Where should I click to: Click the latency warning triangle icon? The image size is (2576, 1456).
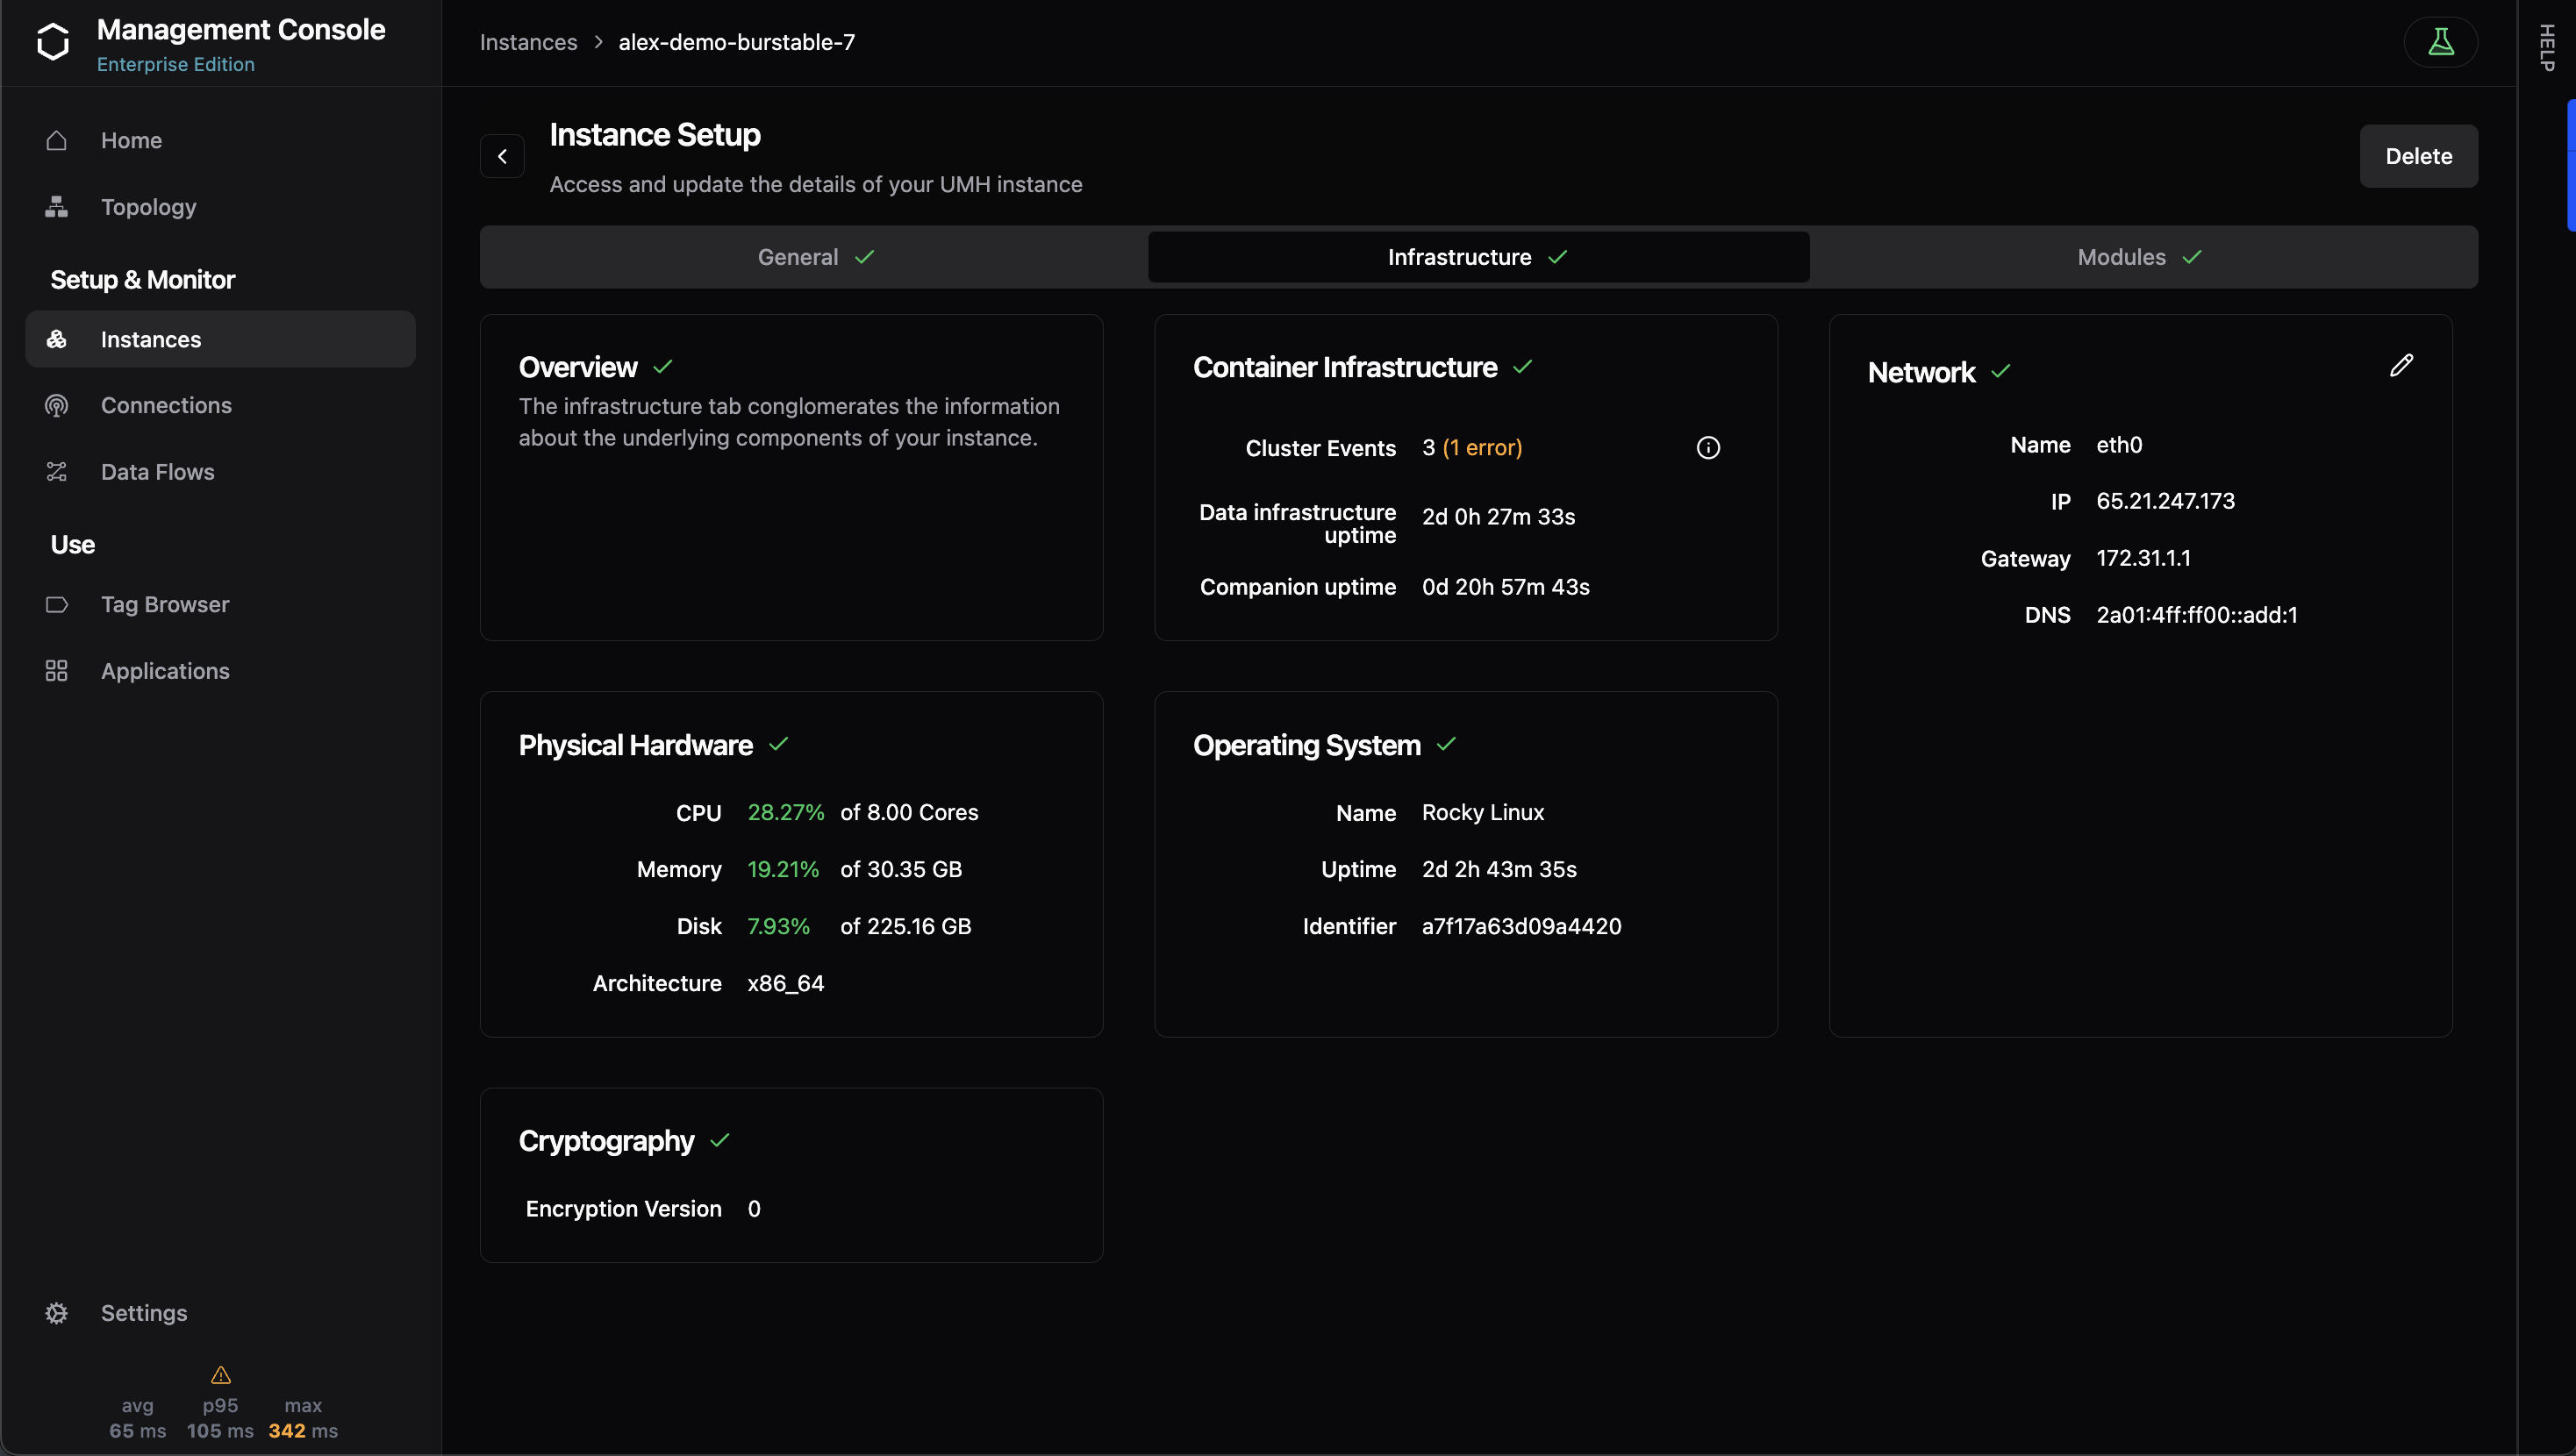221,1375
